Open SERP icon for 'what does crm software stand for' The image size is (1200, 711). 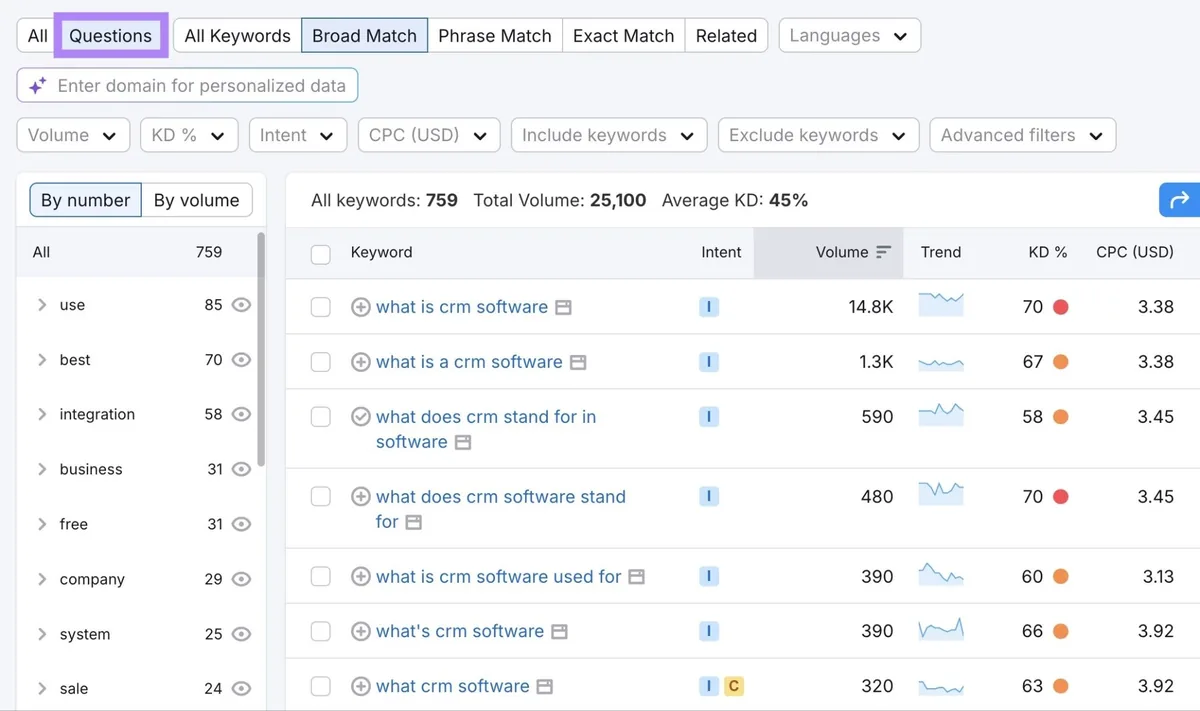click(x=414, y=523)
